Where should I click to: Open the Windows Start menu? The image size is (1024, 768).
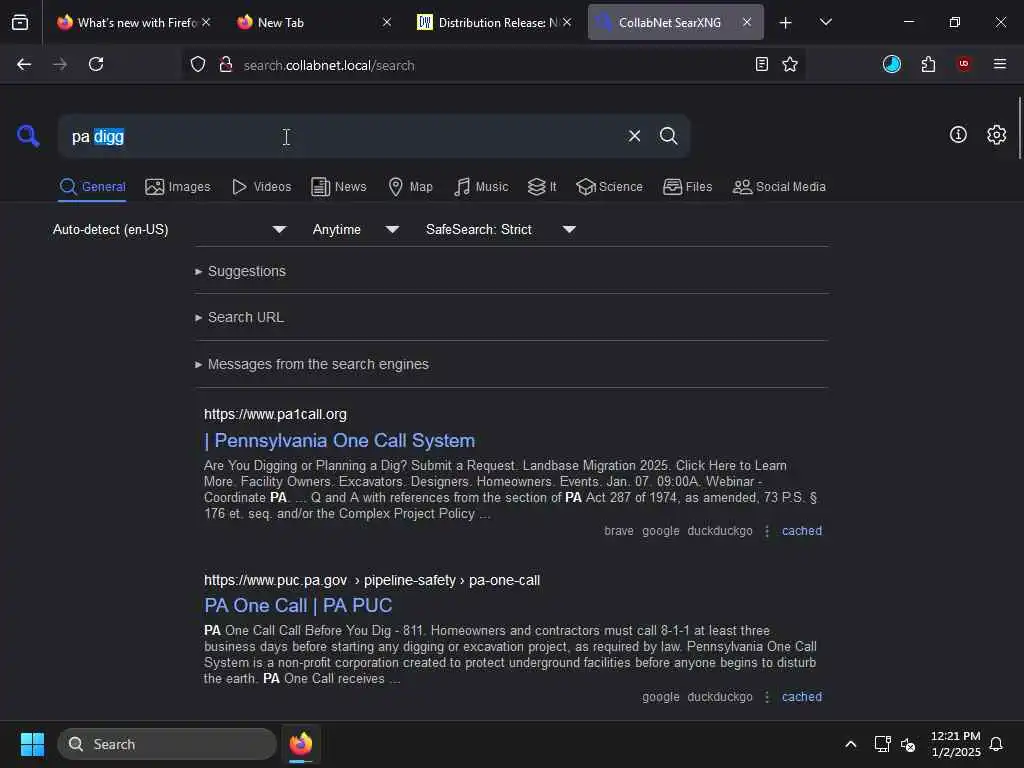click(32, 744)
